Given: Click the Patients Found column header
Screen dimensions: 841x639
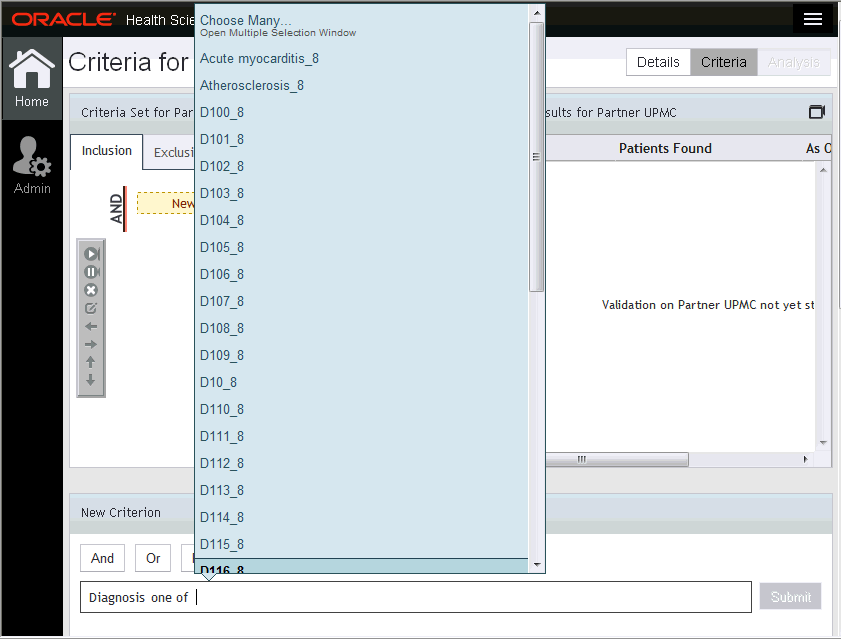Looking at the screenshot, I should tap(665, 149).
